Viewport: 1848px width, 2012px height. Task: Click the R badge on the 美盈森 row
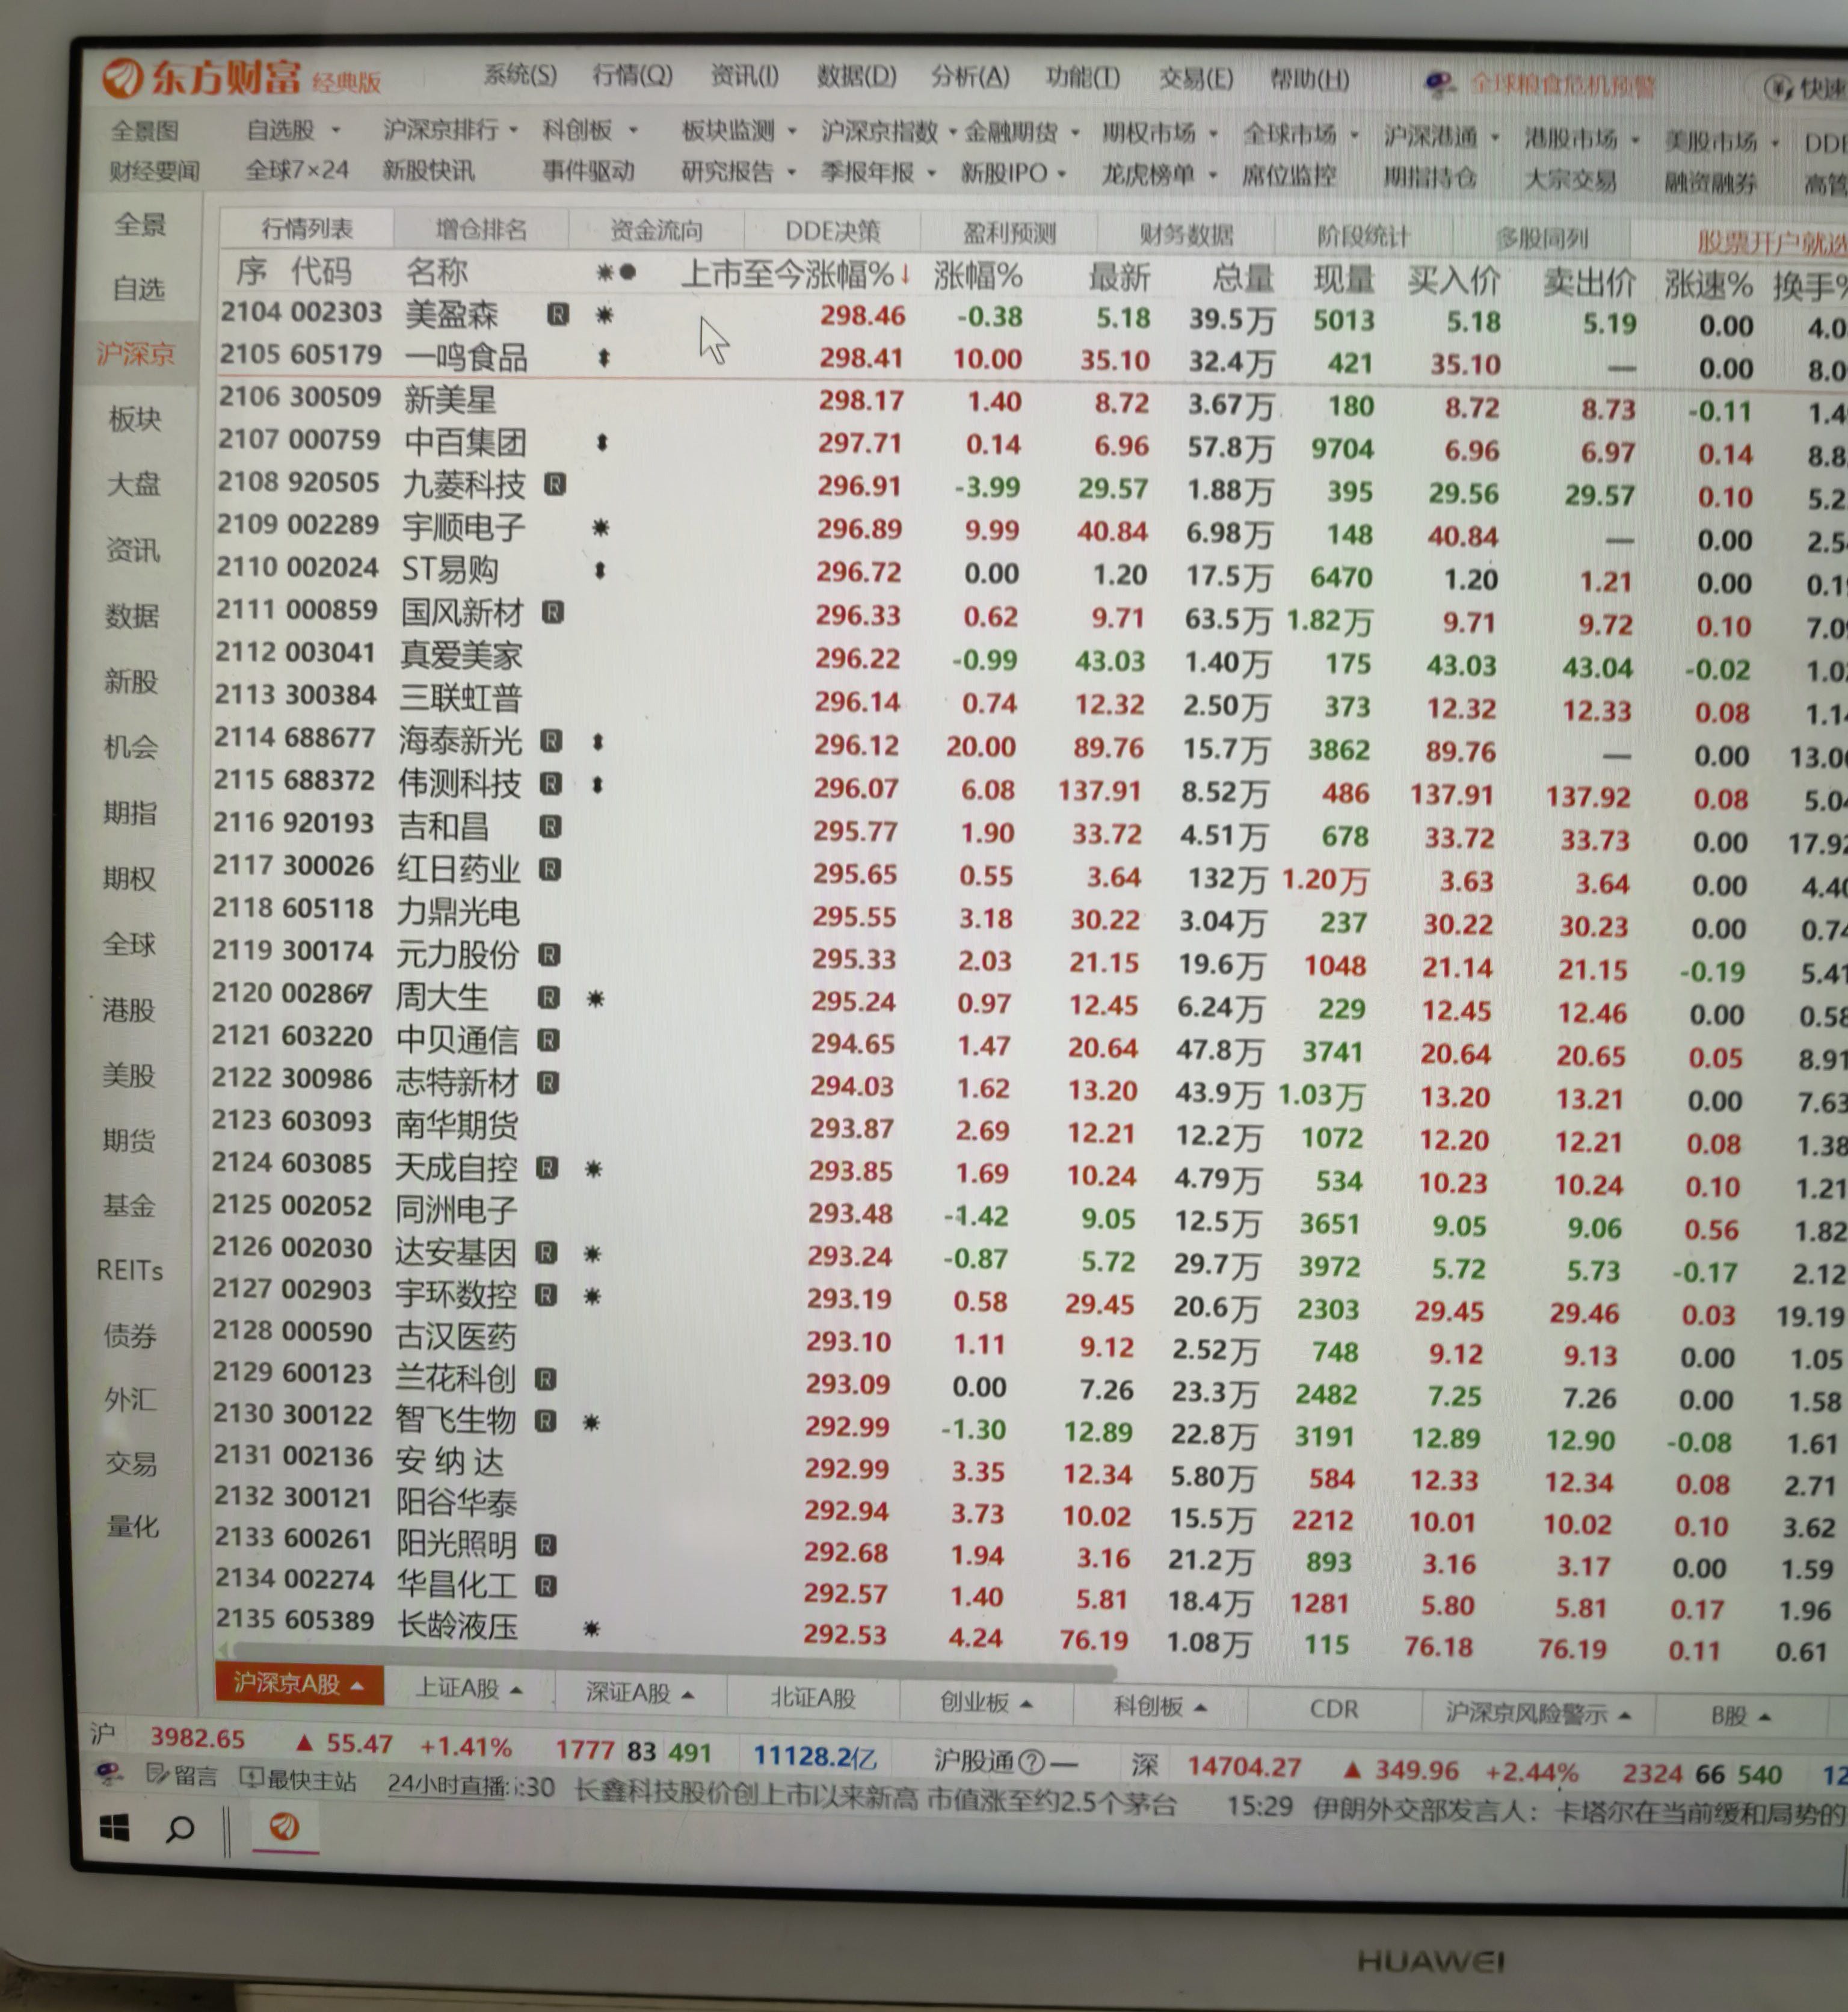[558, 315]
